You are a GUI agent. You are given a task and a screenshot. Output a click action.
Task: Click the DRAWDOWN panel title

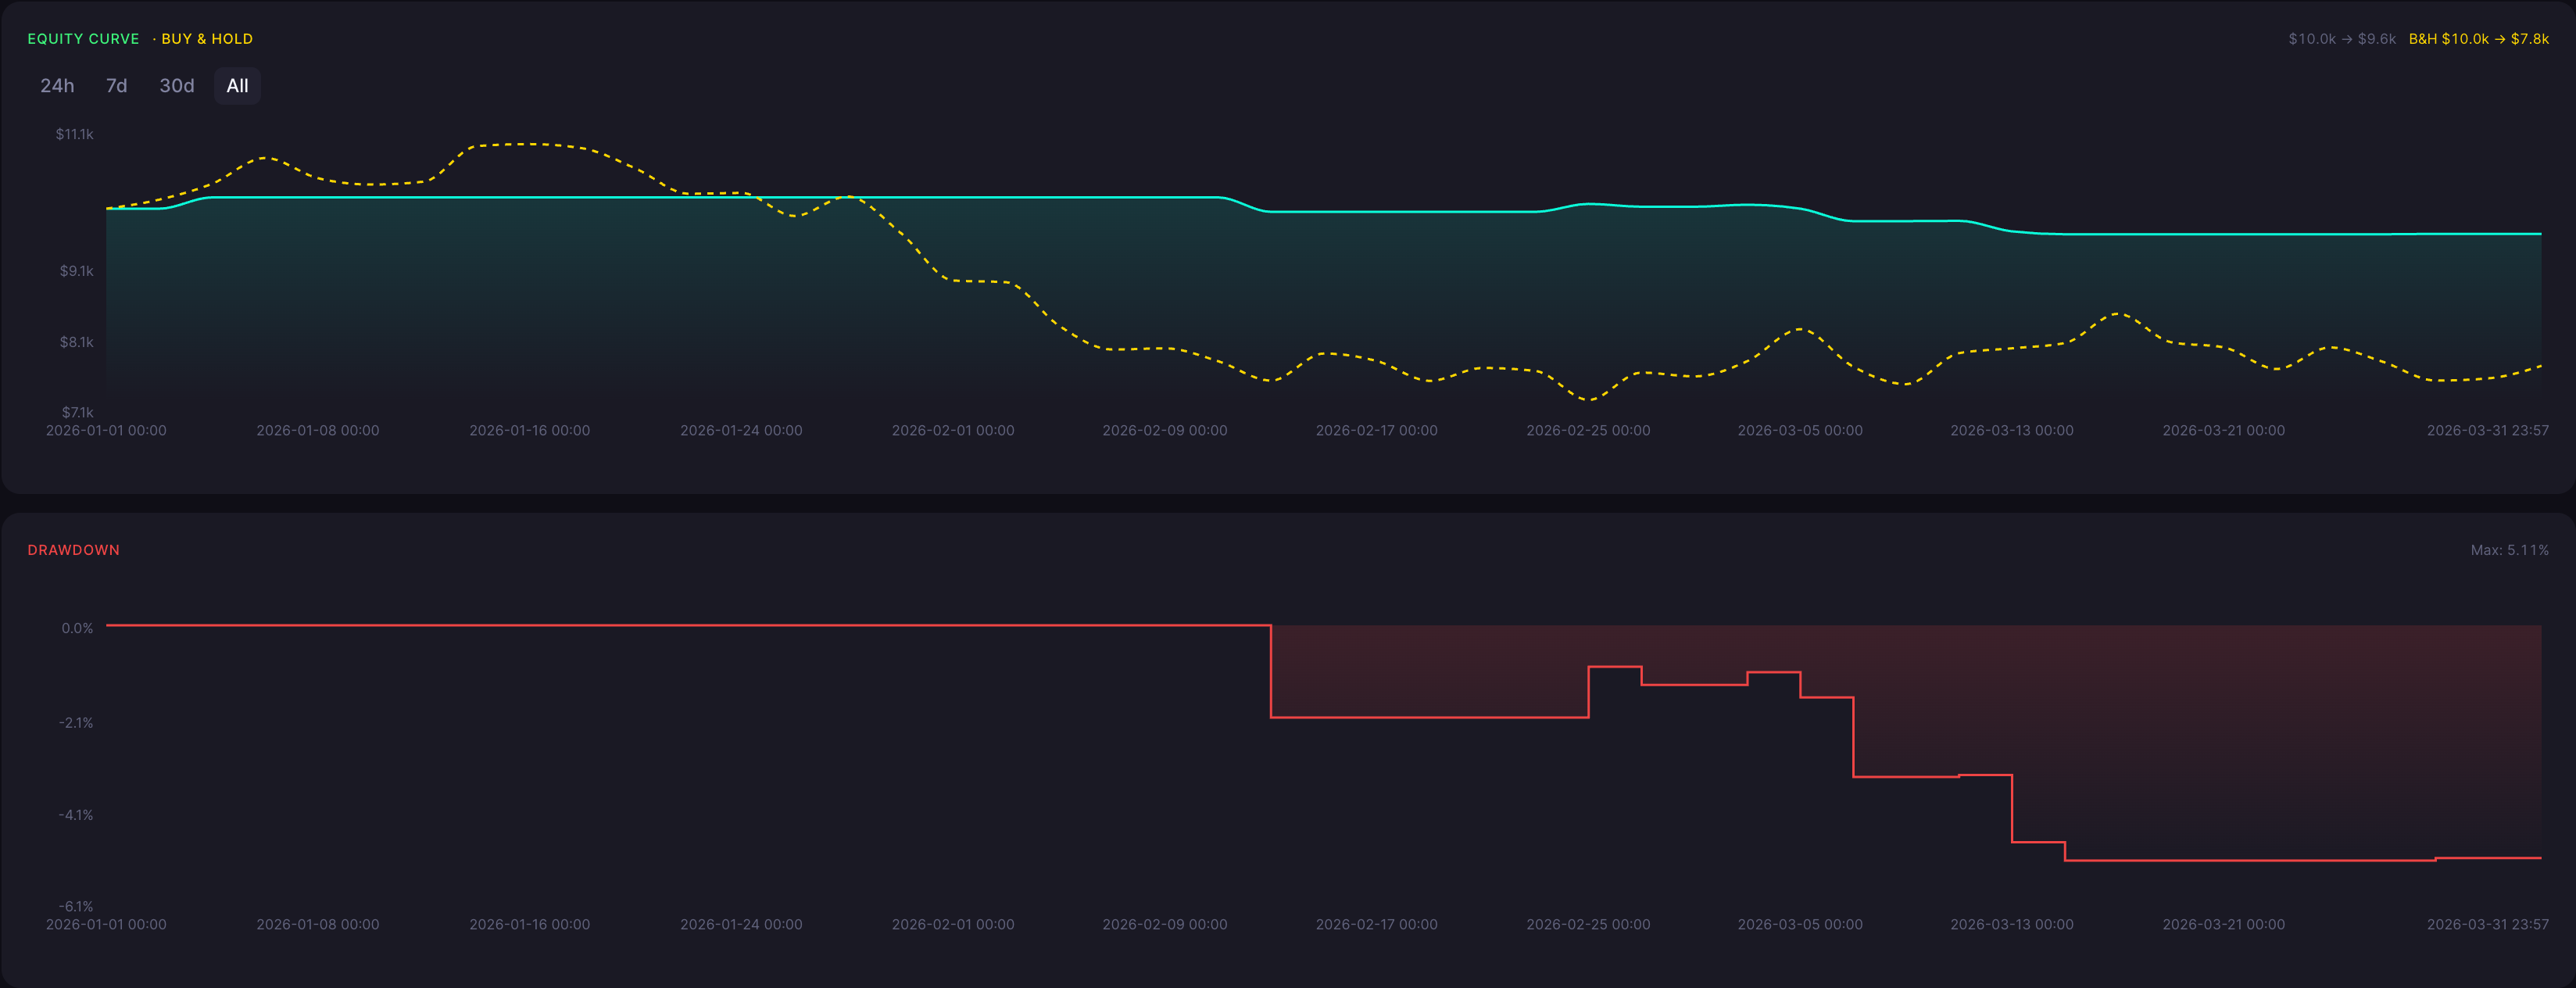(x=73, y=550)
